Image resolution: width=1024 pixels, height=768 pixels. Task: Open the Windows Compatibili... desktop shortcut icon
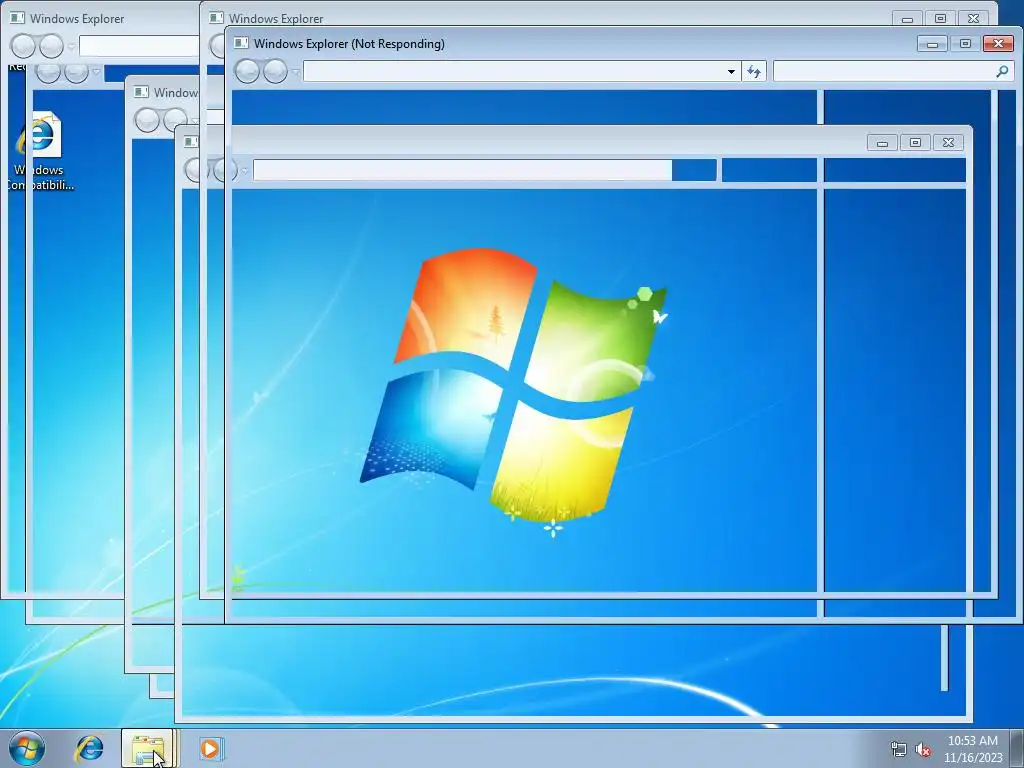point(39,151)
